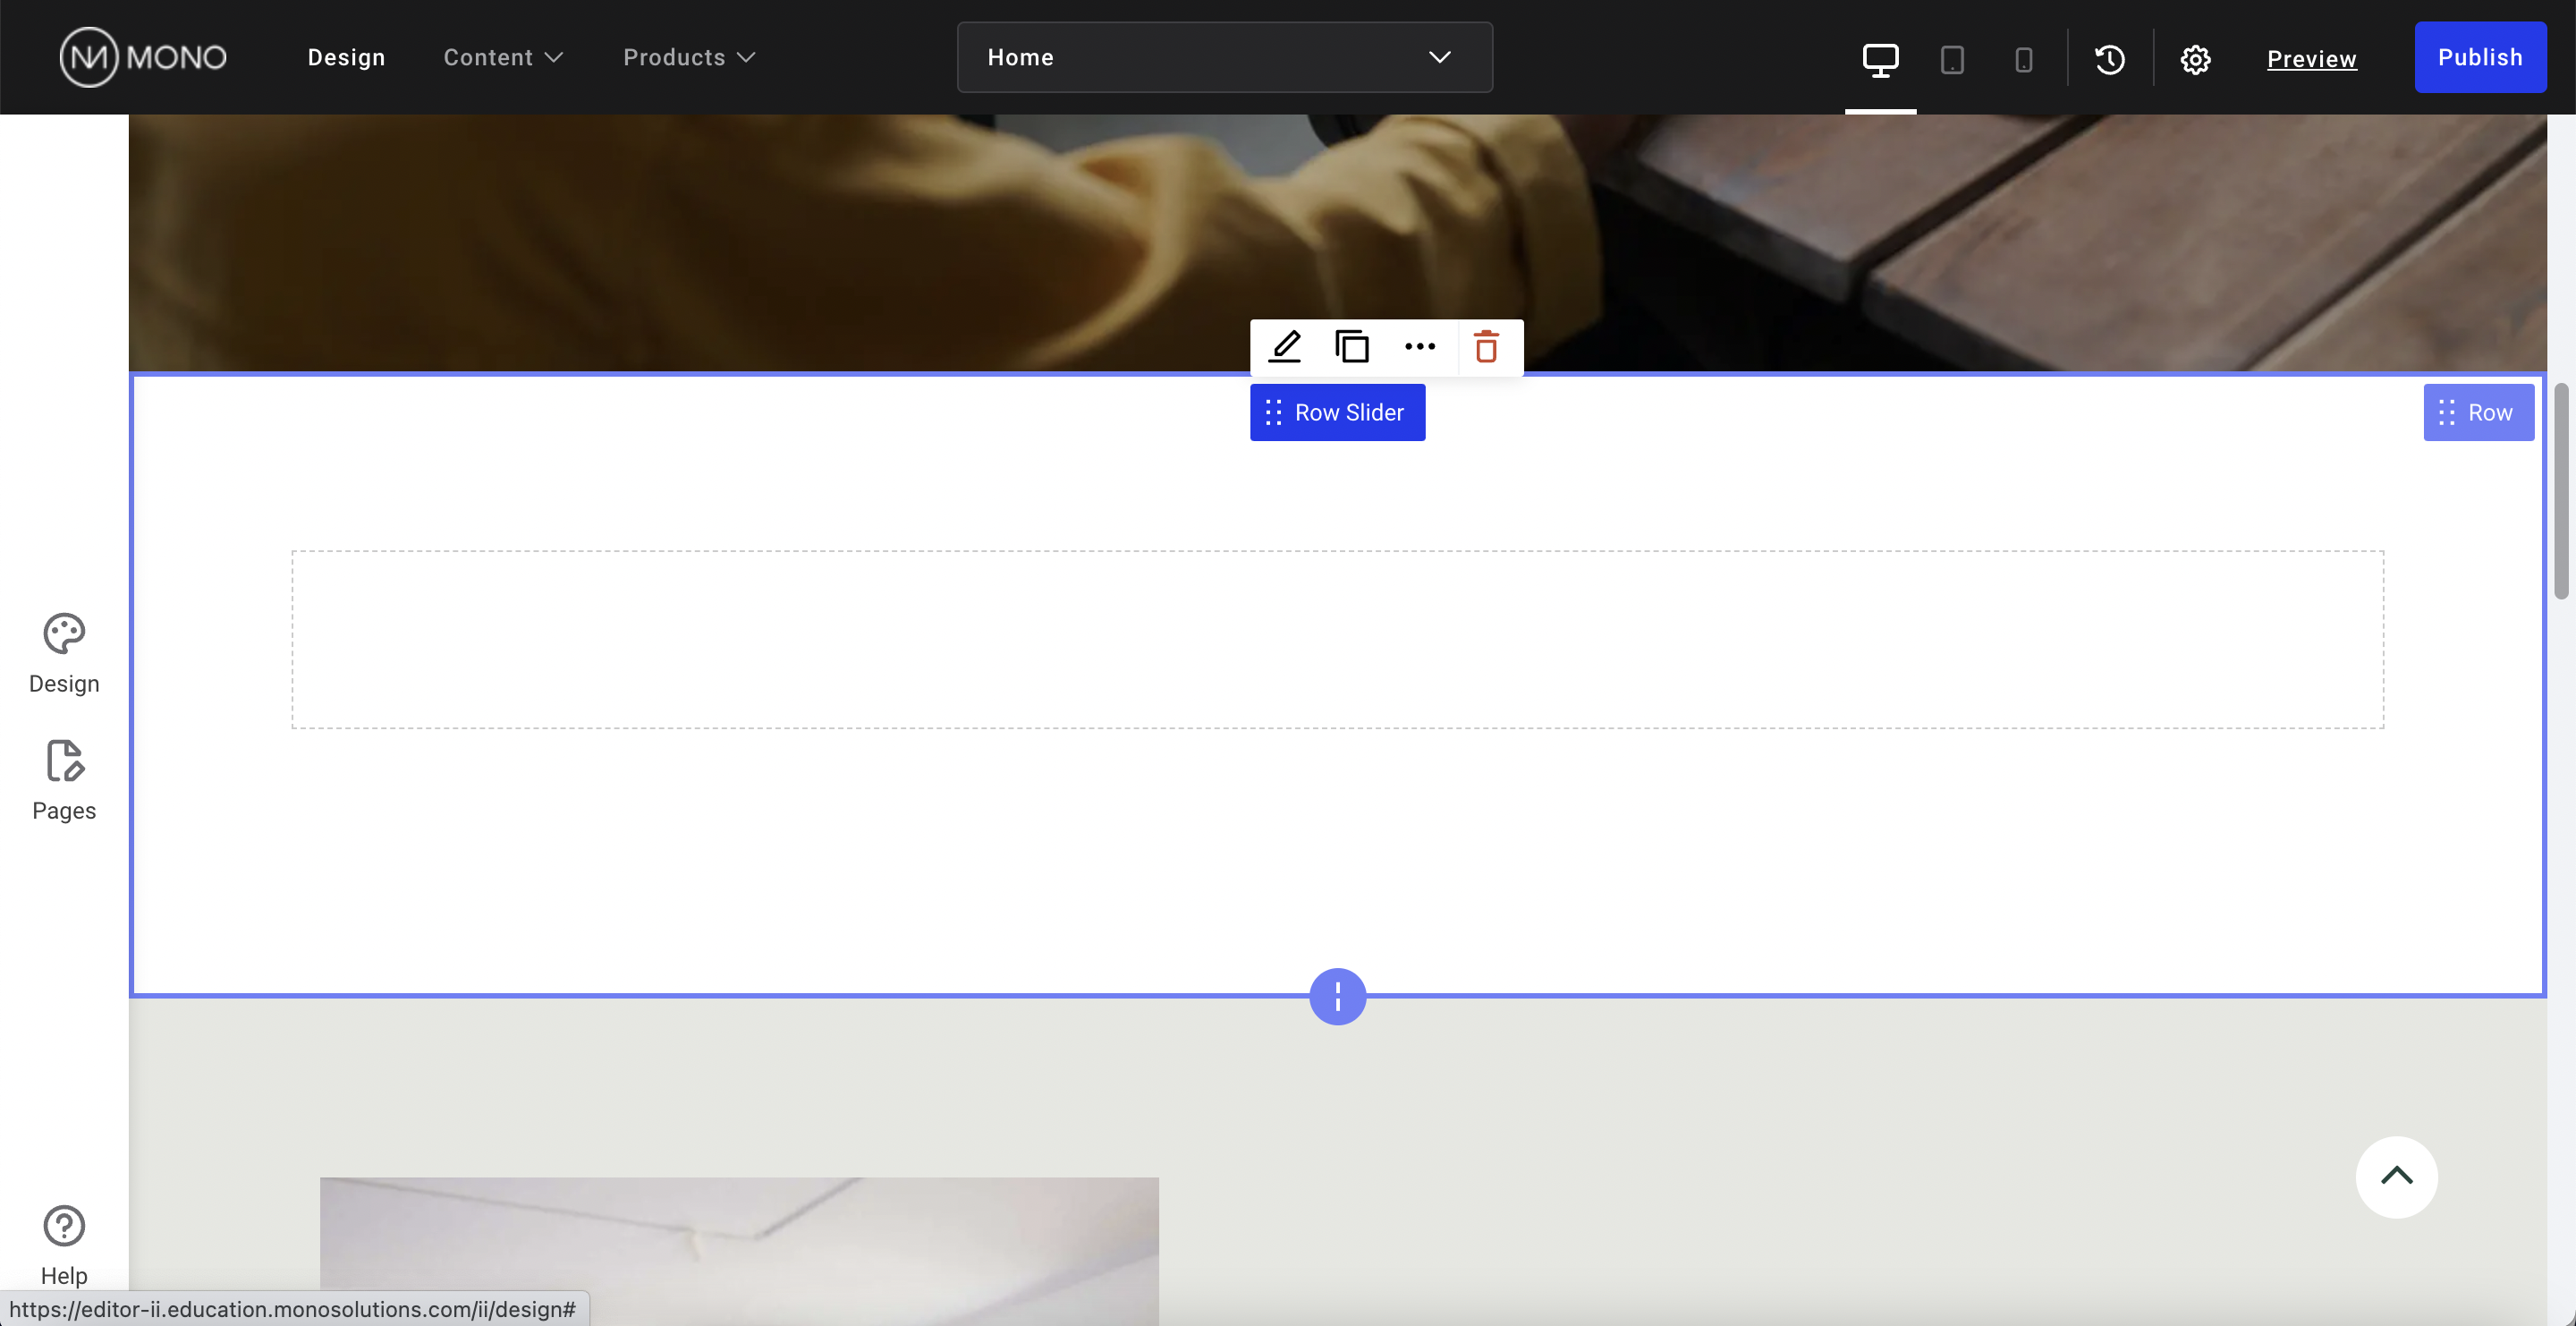The width and height of the screenshot is (2576, 1326).
Task: Open the Design panel in the left sidebar
Action: coord(64,653)
